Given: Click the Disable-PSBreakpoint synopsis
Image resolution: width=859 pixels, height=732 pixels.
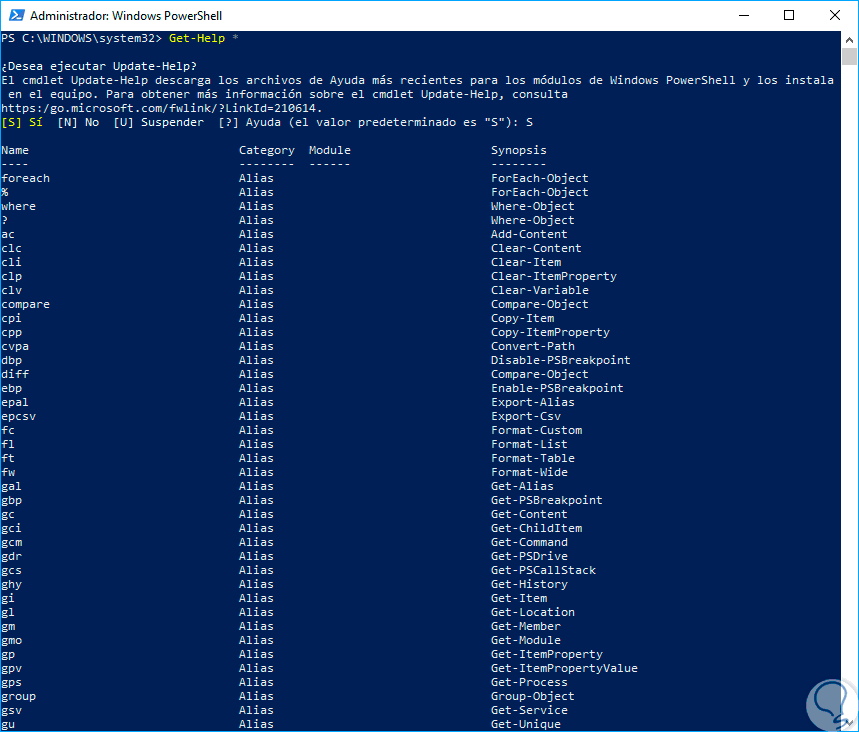Looking at the screenshot, I should click(561, 360).
